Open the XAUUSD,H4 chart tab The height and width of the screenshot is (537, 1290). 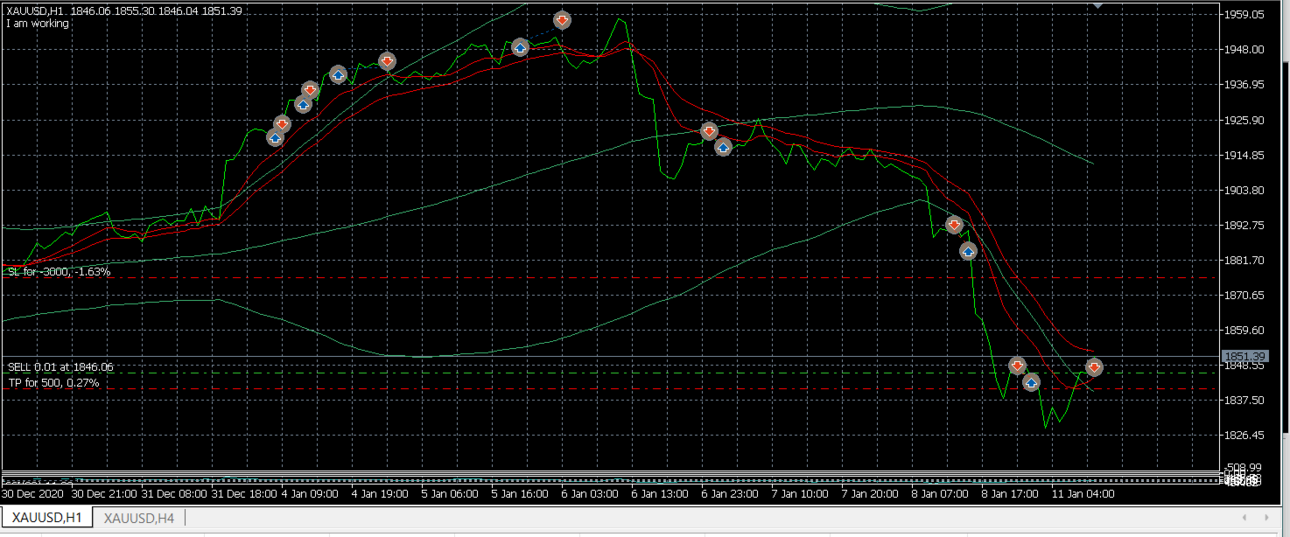coord(139,517)
